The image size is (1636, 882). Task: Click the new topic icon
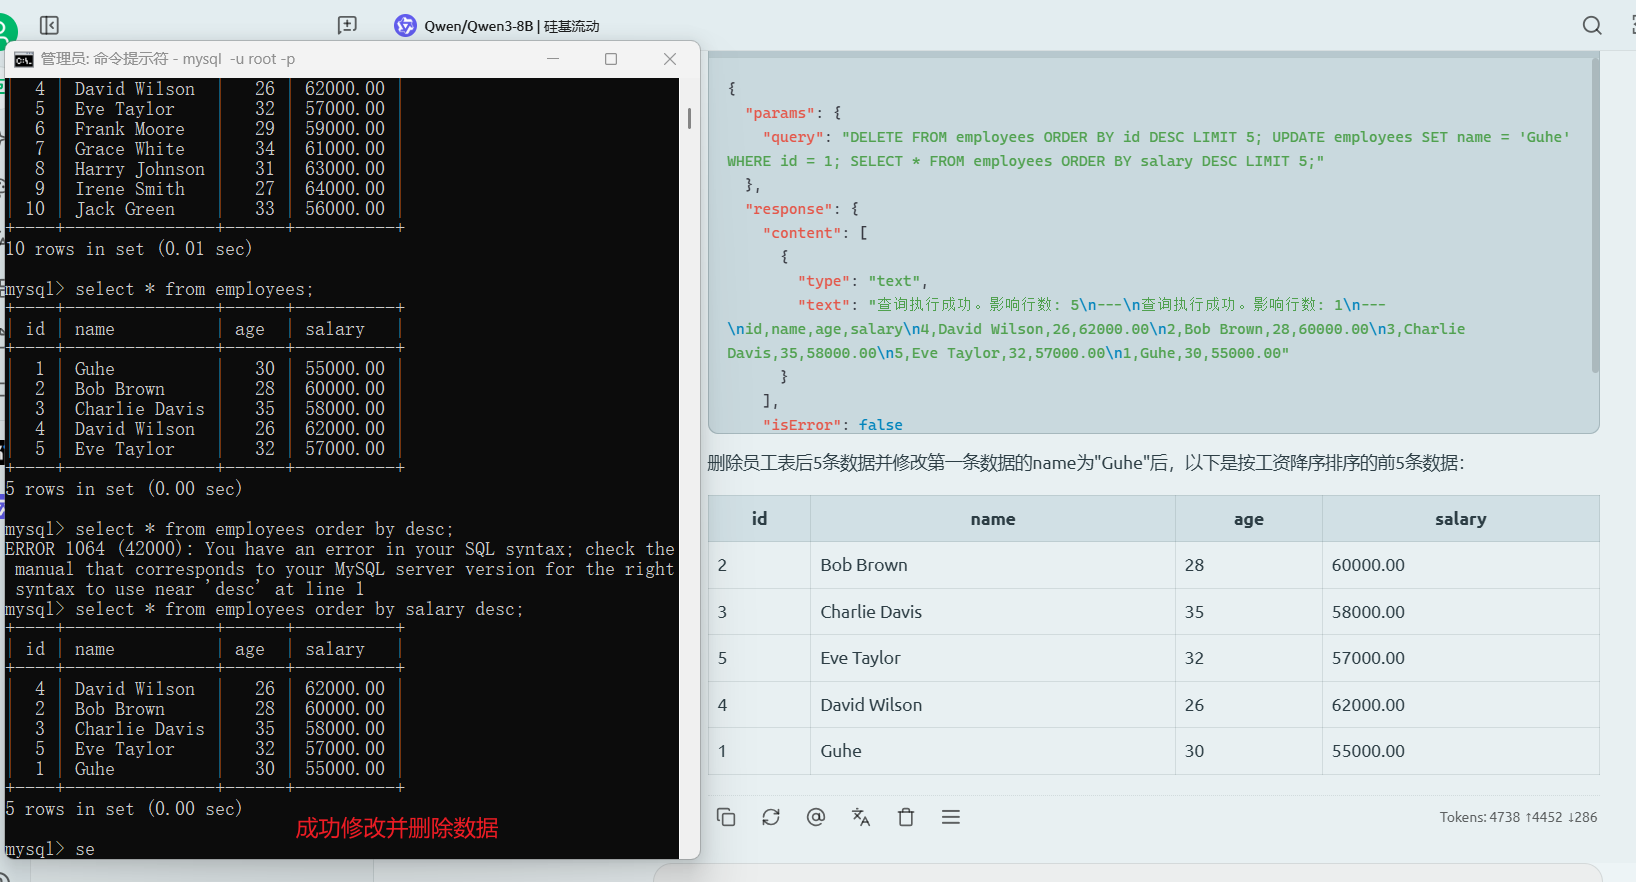click(x=347, y=25)
